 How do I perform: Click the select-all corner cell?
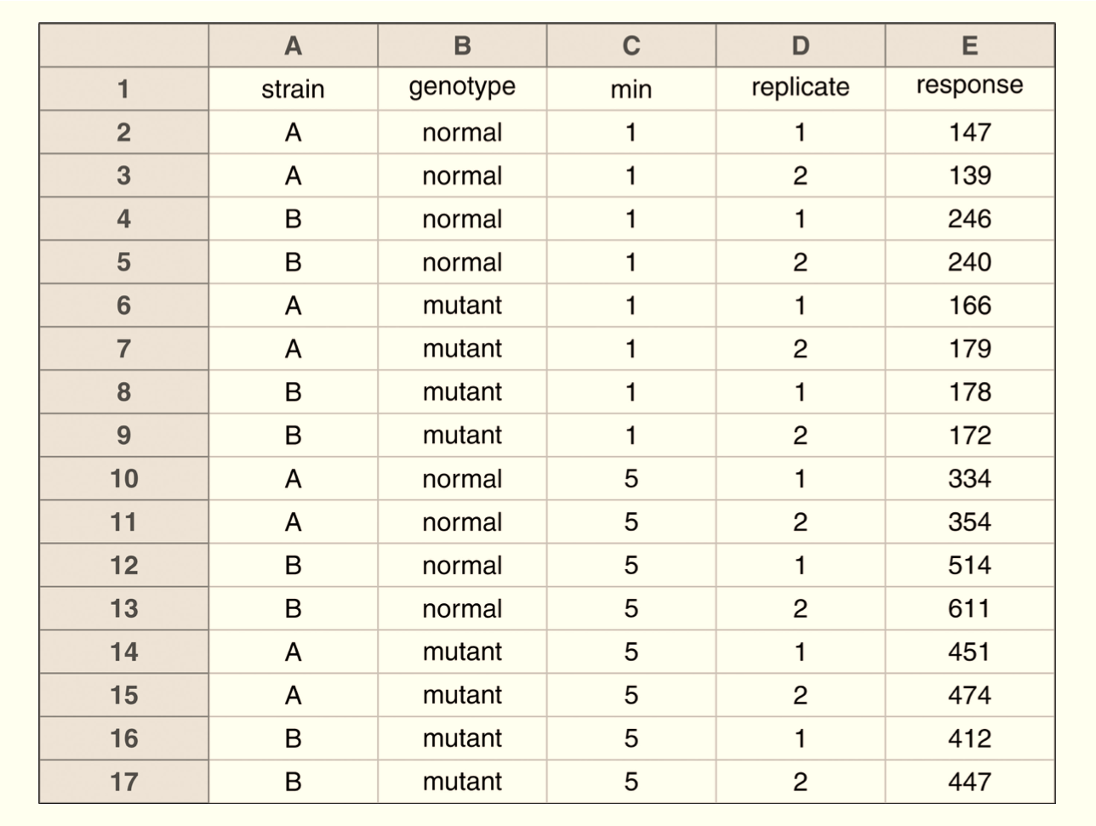tap(124, 45)
